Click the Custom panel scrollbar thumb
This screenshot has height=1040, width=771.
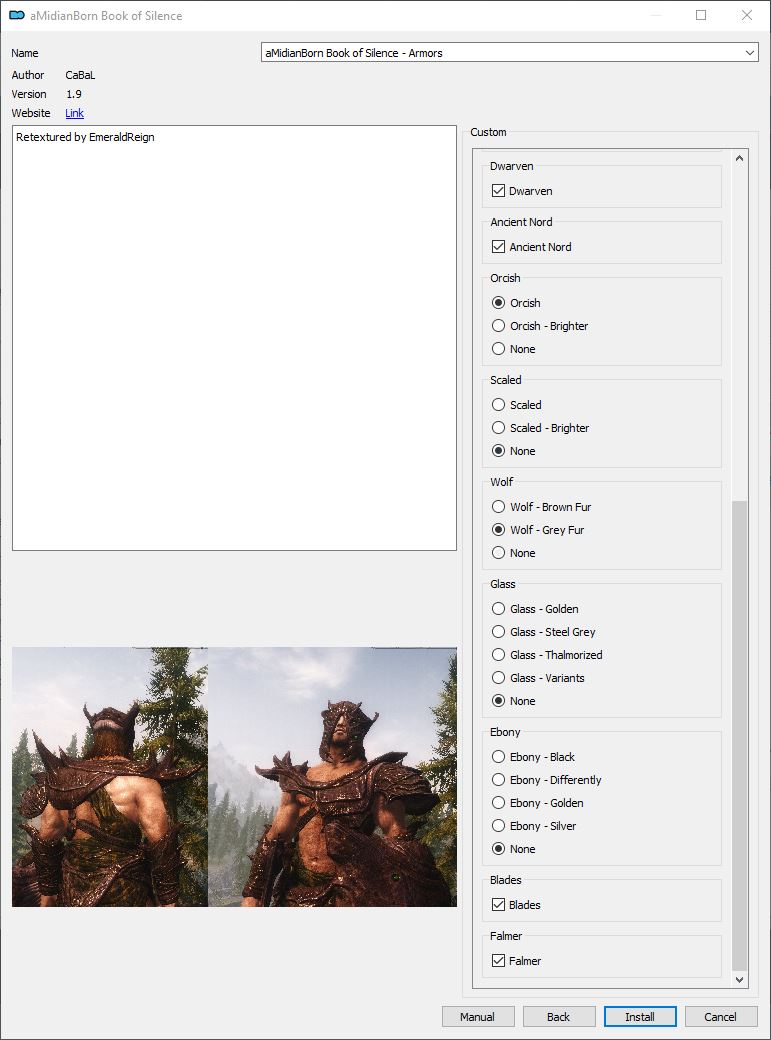(x=740, y=736)
